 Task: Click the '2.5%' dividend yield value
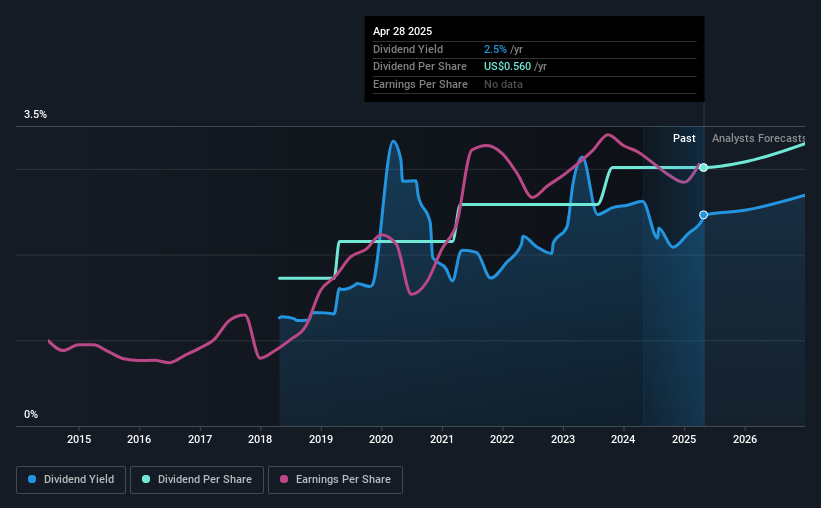(x=495, y=49)
